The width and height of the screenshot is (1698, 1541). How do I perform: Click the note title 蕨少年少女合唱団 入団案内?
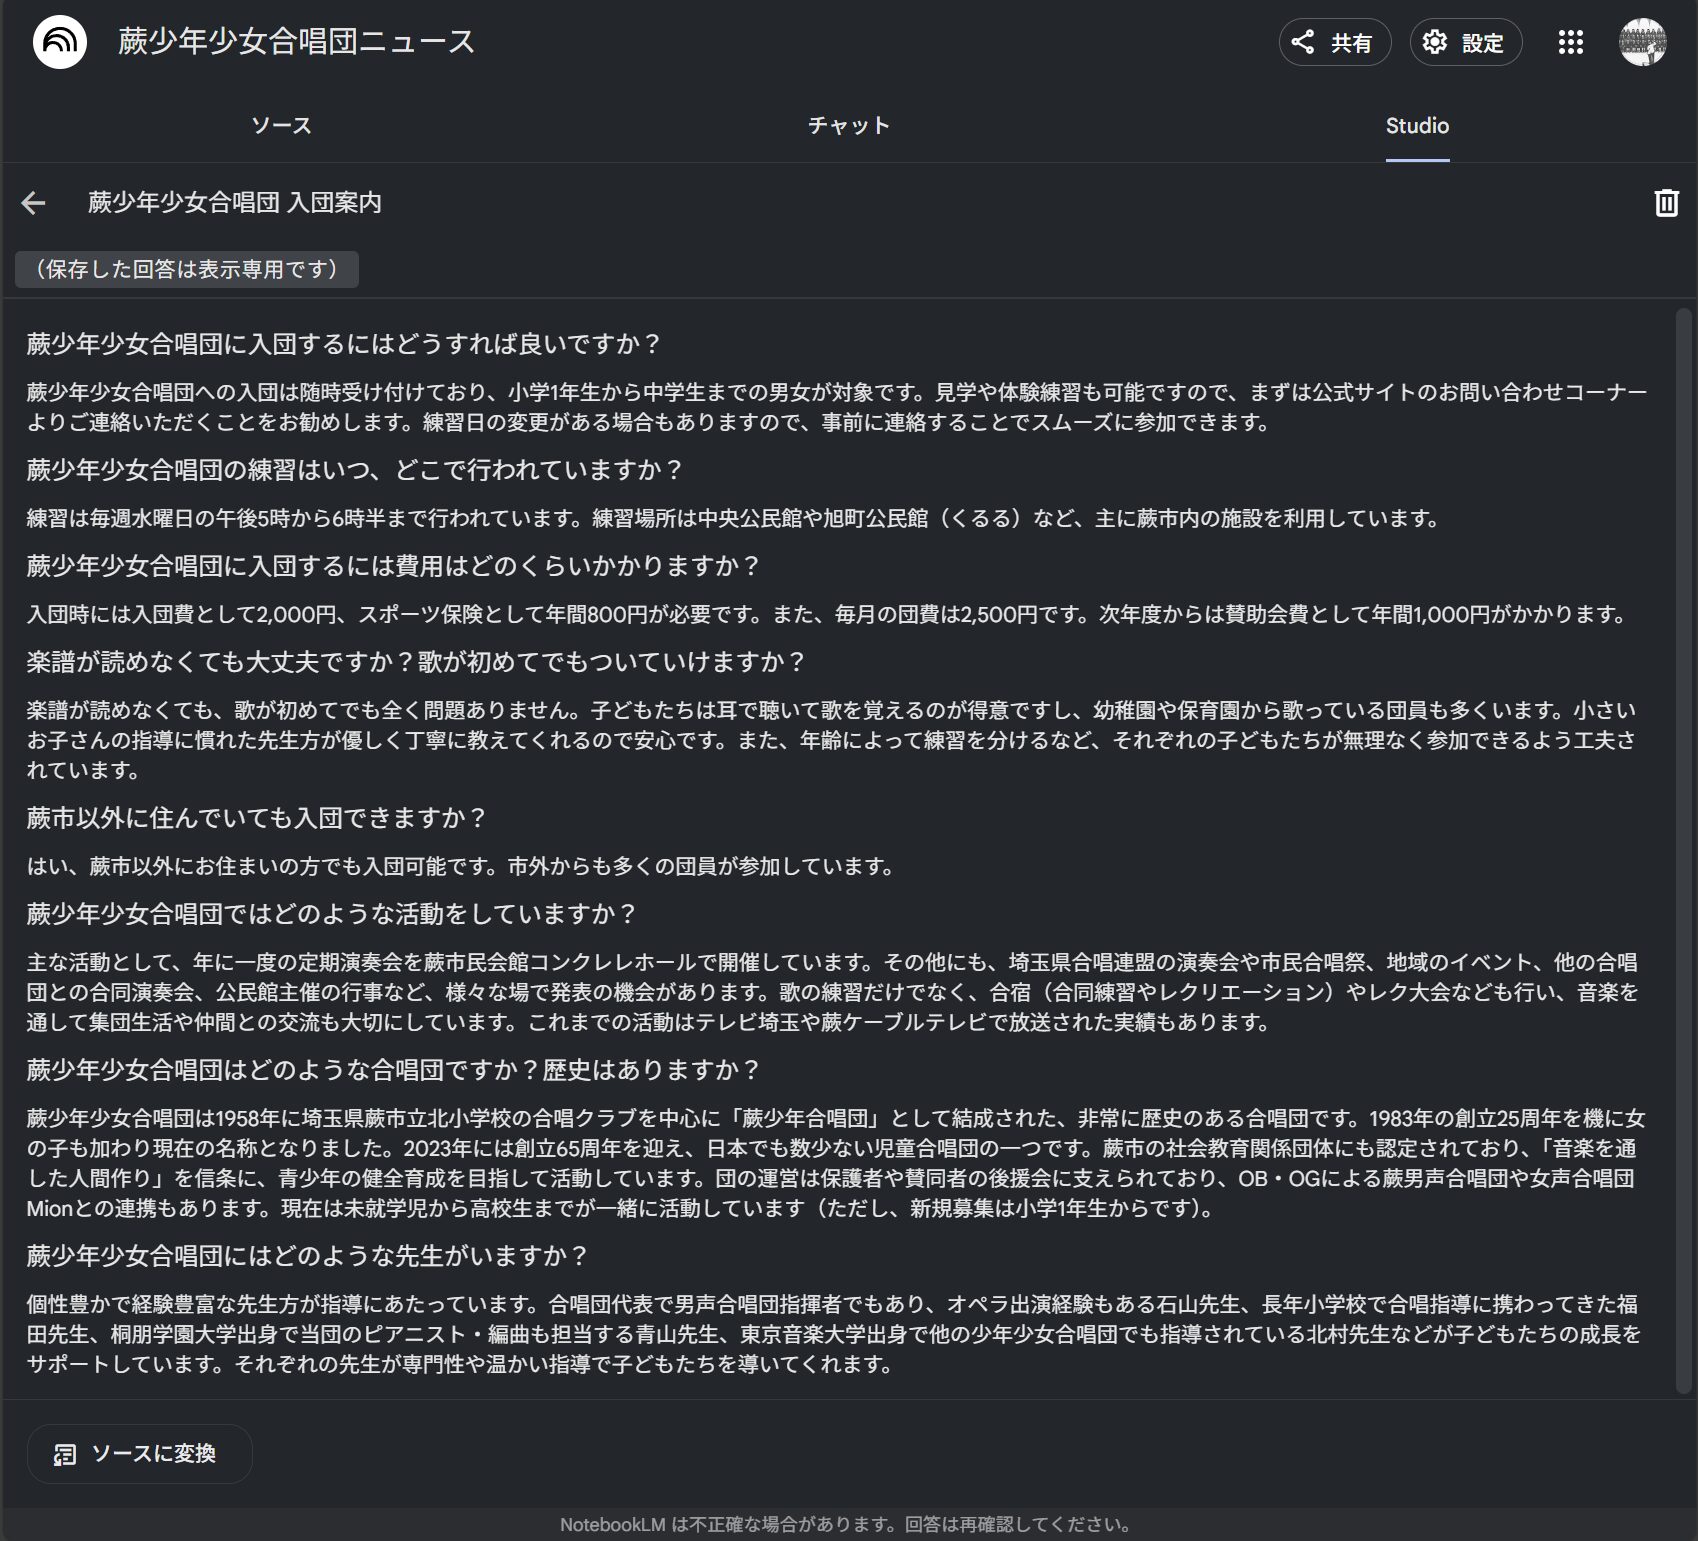[x=235, y=203]
